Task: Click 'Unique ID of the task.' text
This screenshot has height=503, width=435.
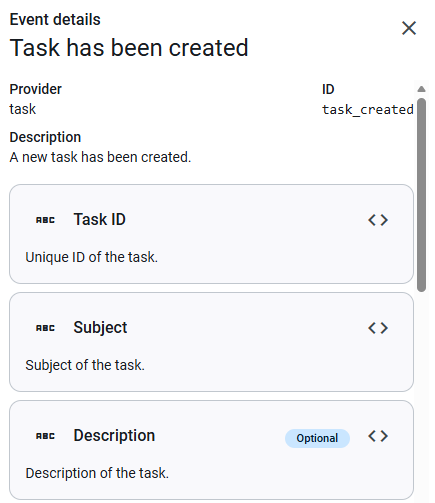Action: [x=92, y=257]
